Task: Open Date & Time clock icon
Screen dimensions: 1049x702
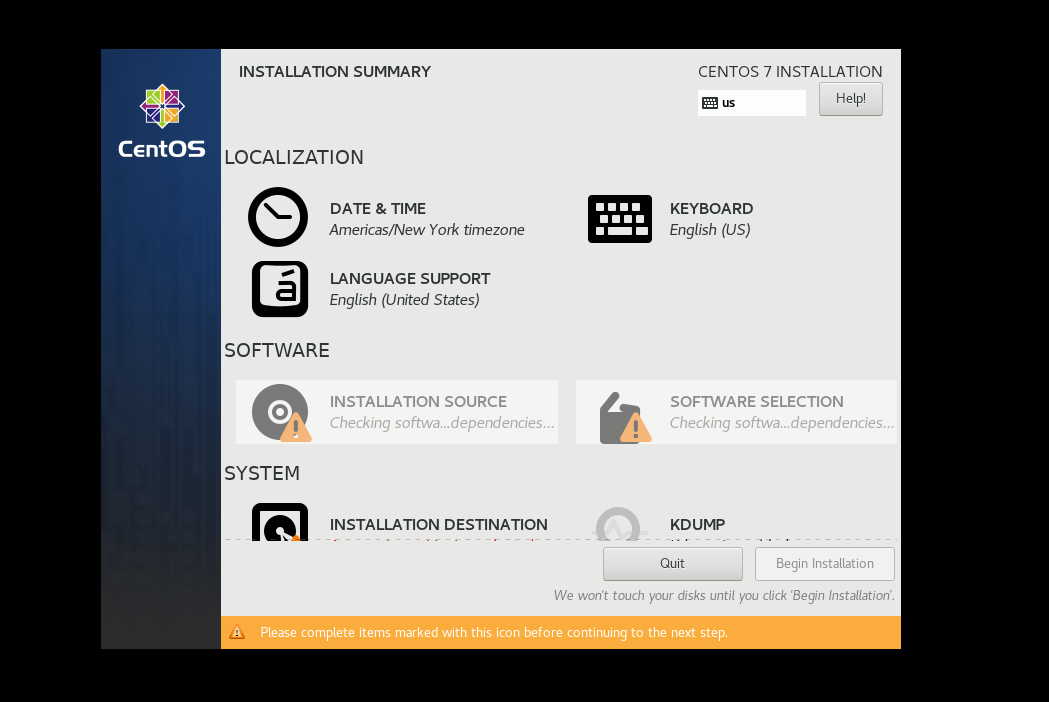Action: point(278,217)
